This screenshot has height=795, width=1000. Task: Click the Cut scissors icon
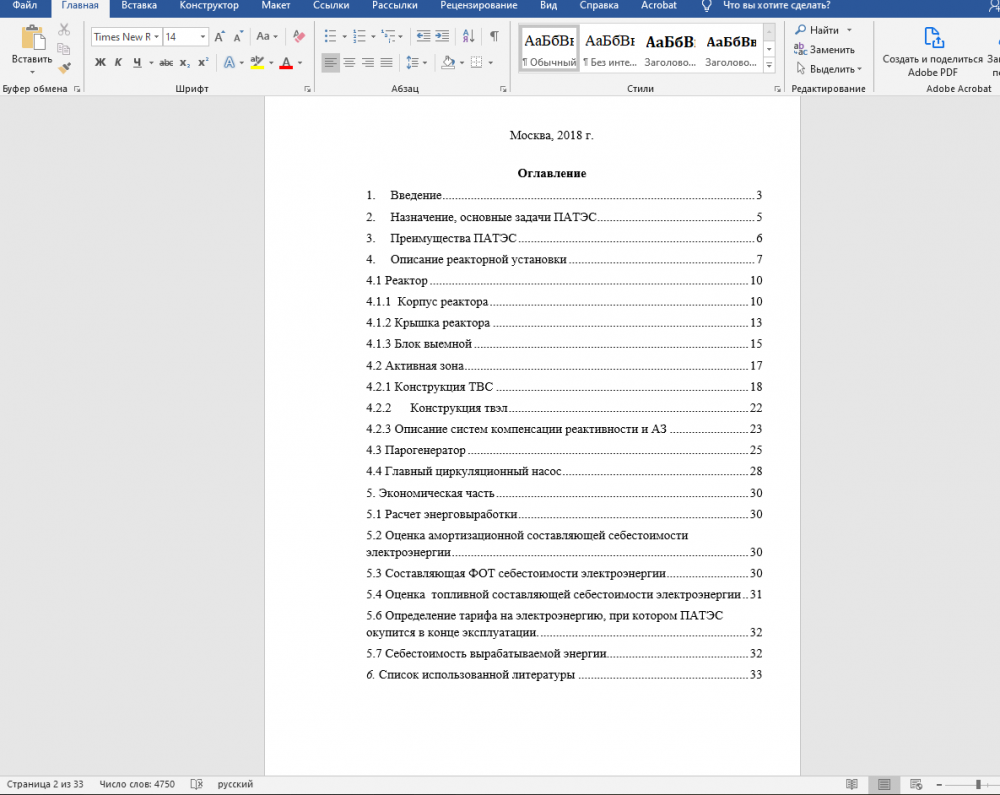coord(64,30)
